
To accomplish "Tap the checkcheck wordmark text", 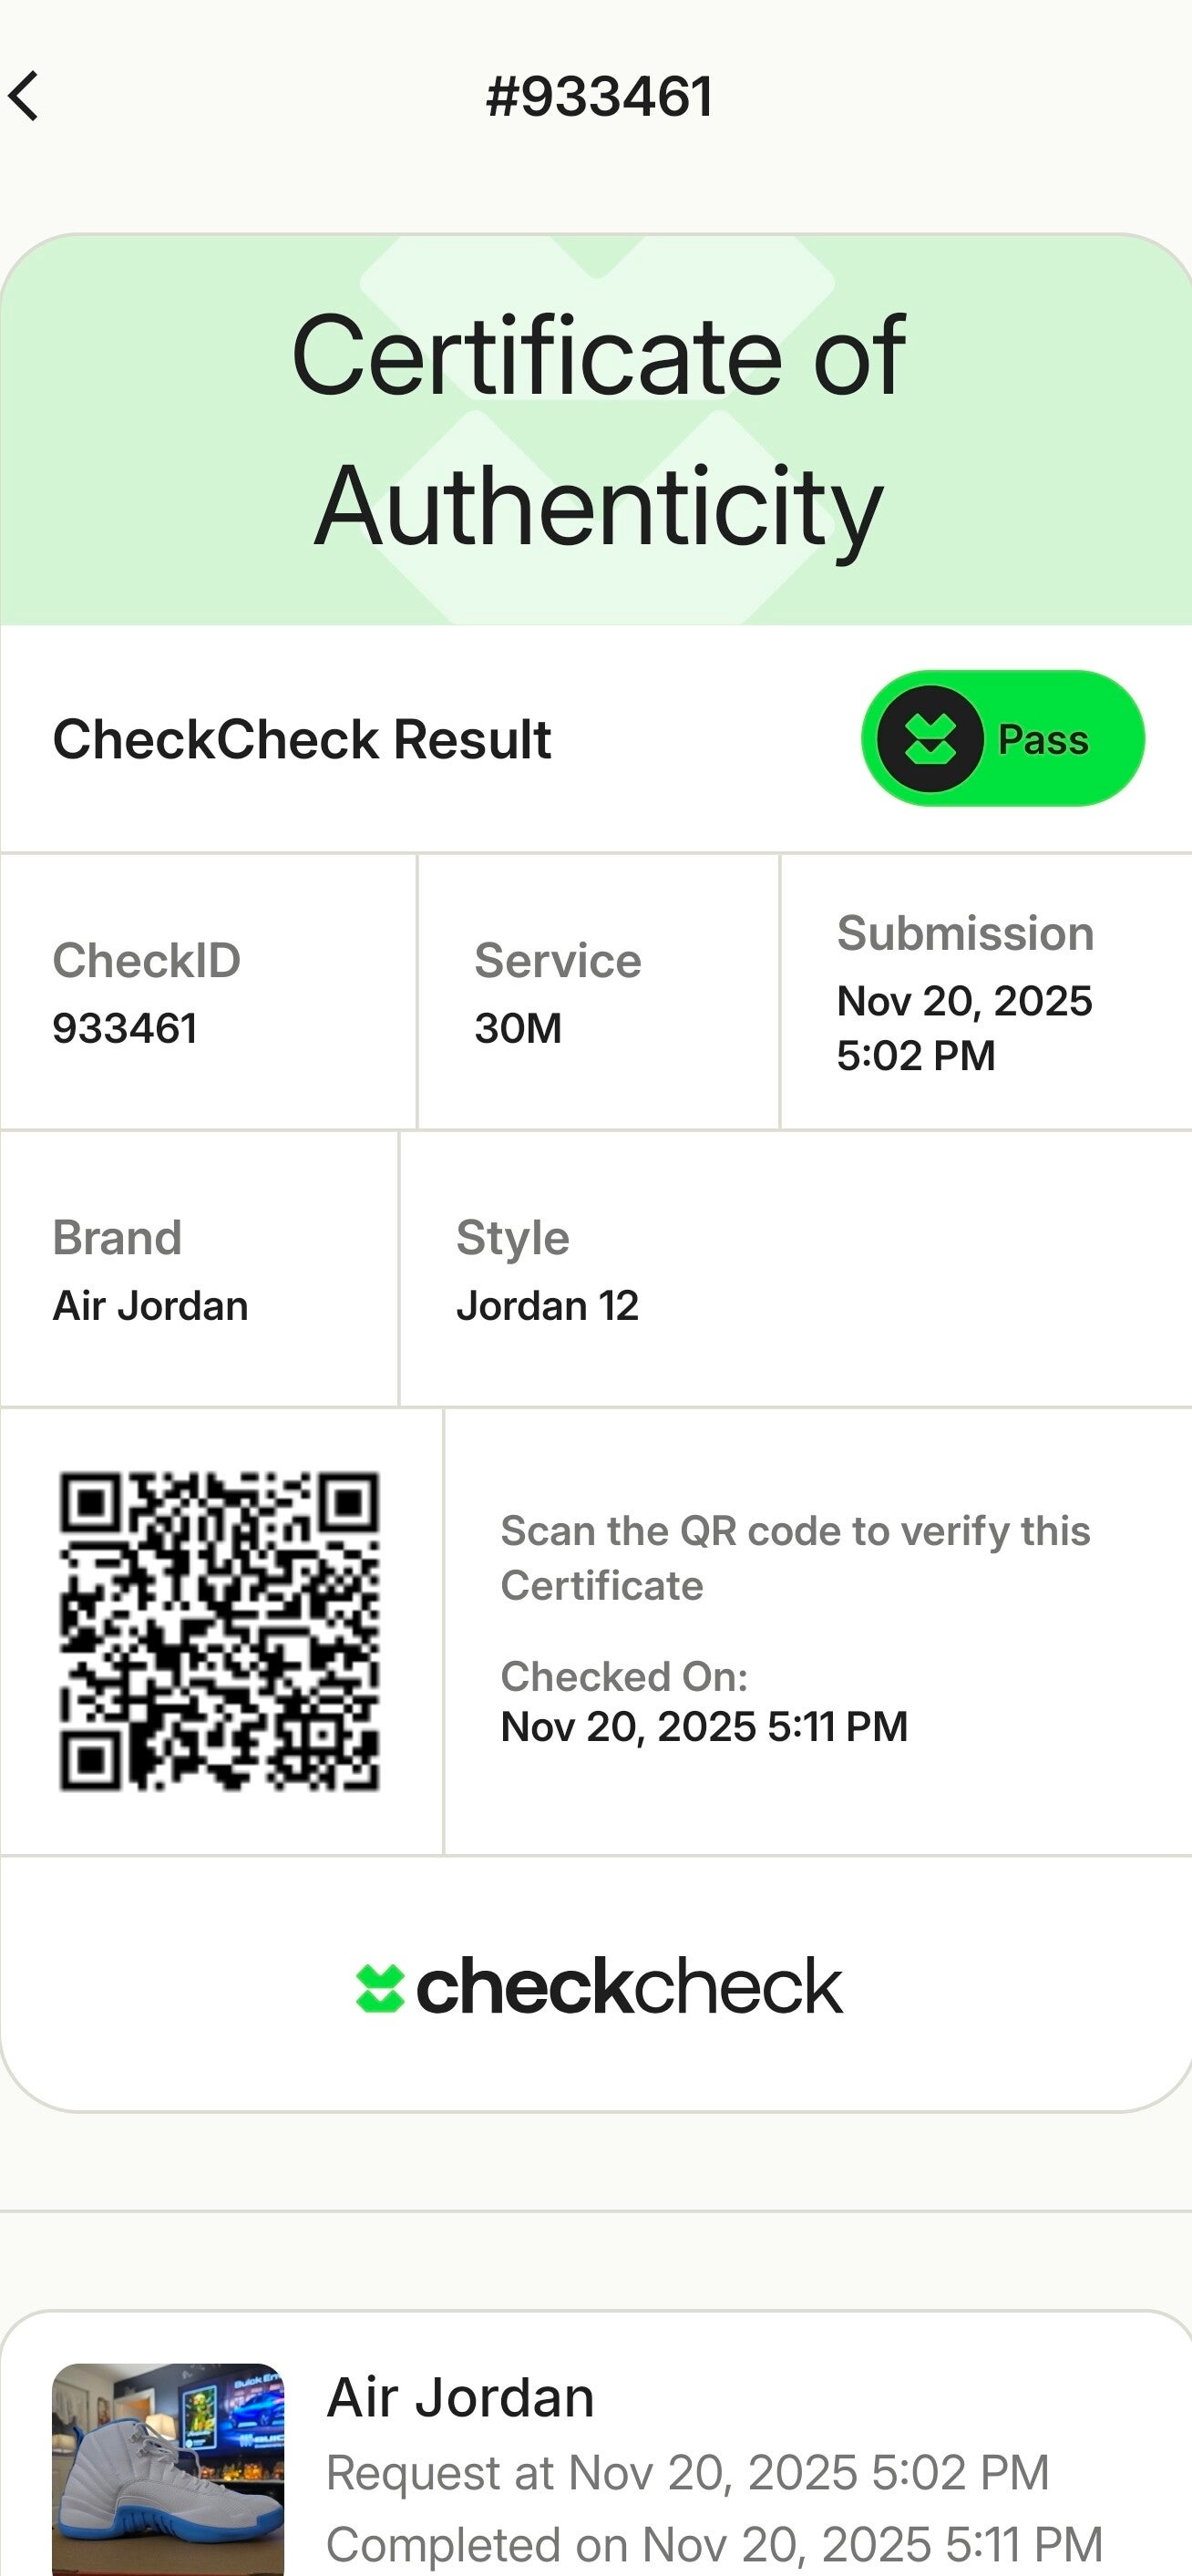I will (629, 1986).
